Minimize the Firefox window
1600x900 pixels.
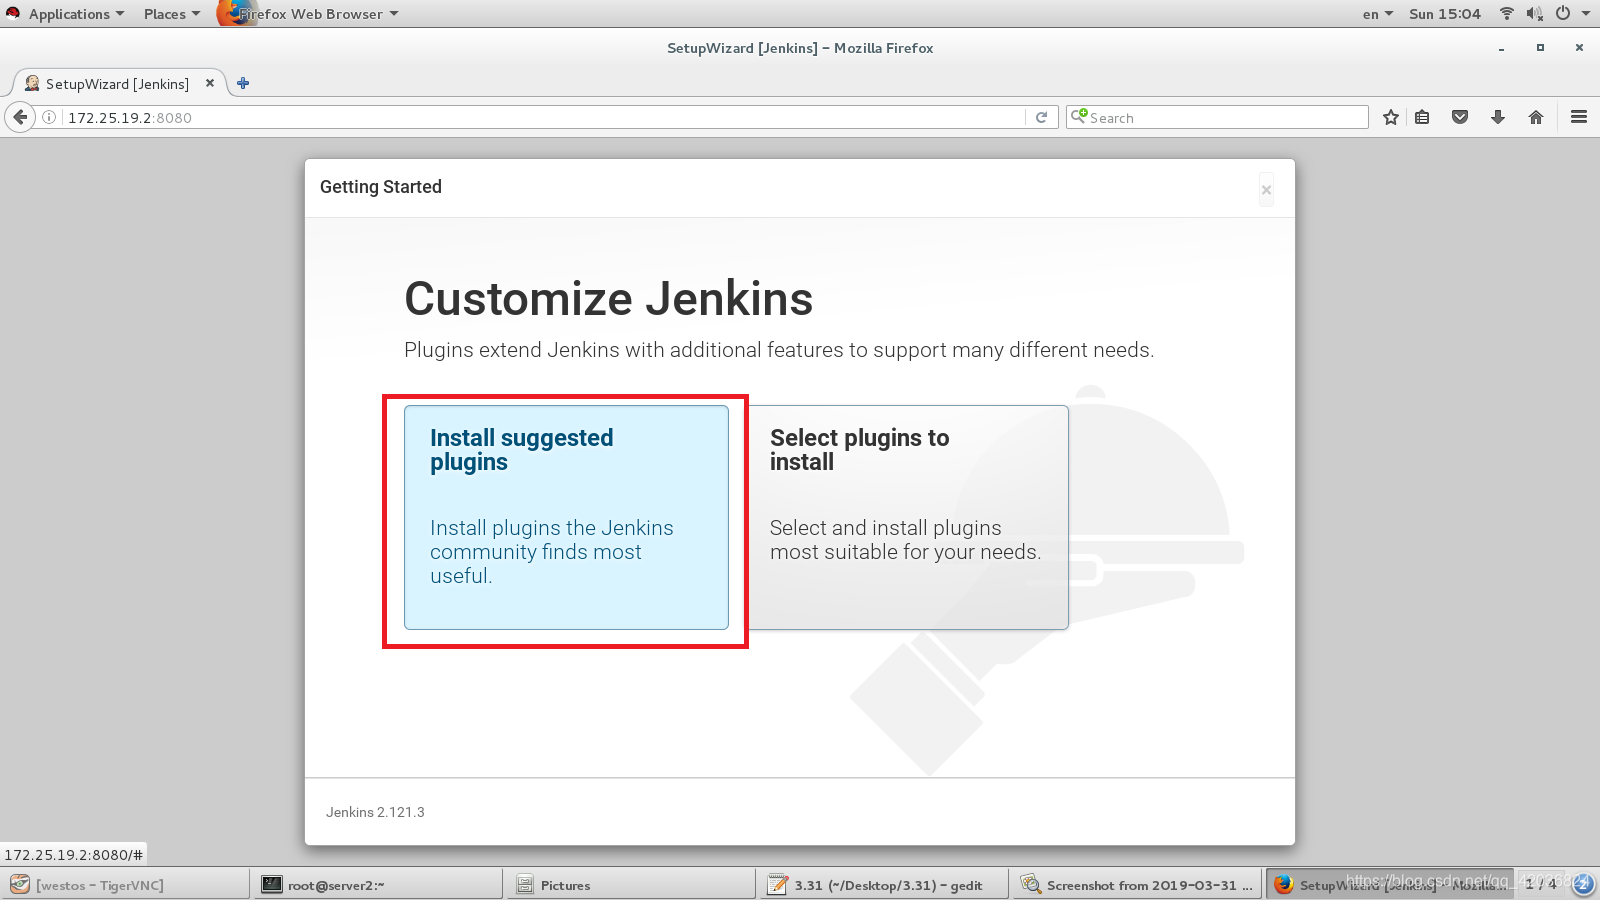1501,48
